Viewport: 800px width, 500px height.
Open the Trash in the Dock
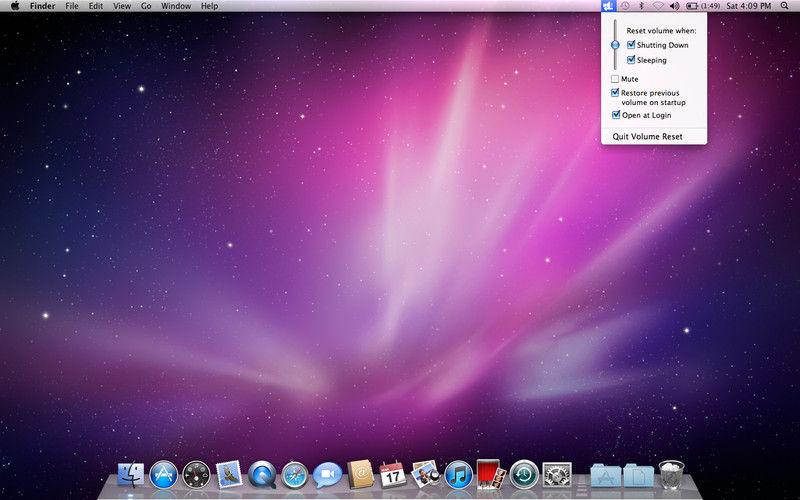(671, 474)
